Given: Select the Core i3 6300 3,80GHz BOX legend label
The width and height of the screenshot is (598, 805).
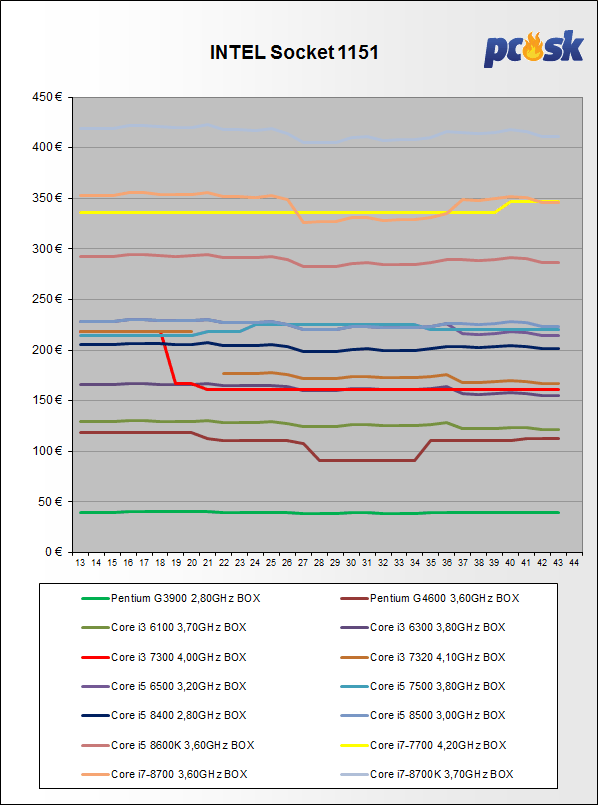Looking at the screenshot, I should (437, 627).
